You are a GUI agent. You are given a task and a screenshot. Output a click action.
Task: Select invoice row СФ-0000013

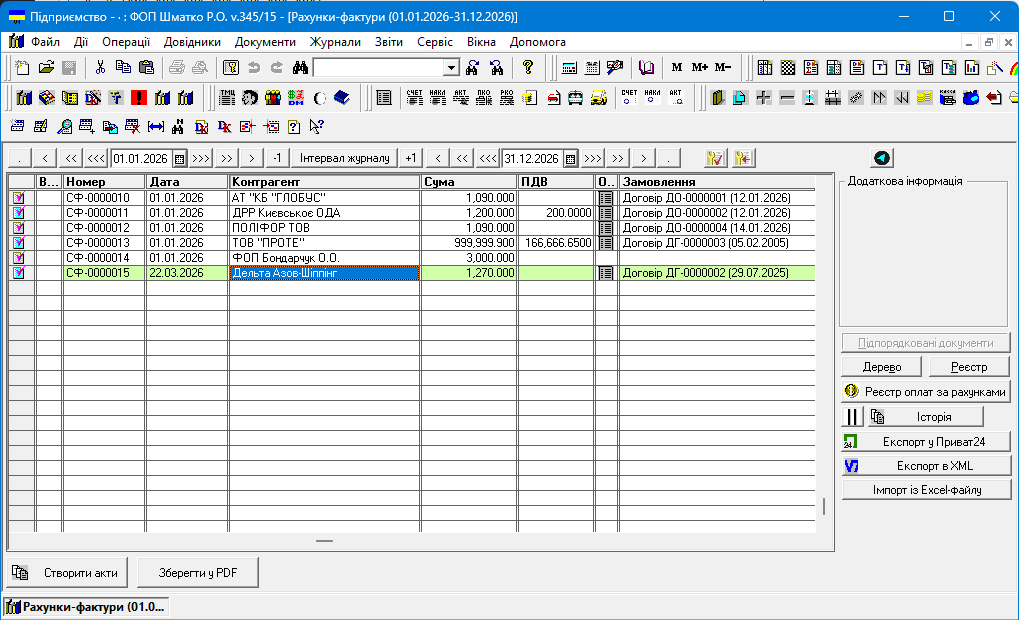click(97, 243)
